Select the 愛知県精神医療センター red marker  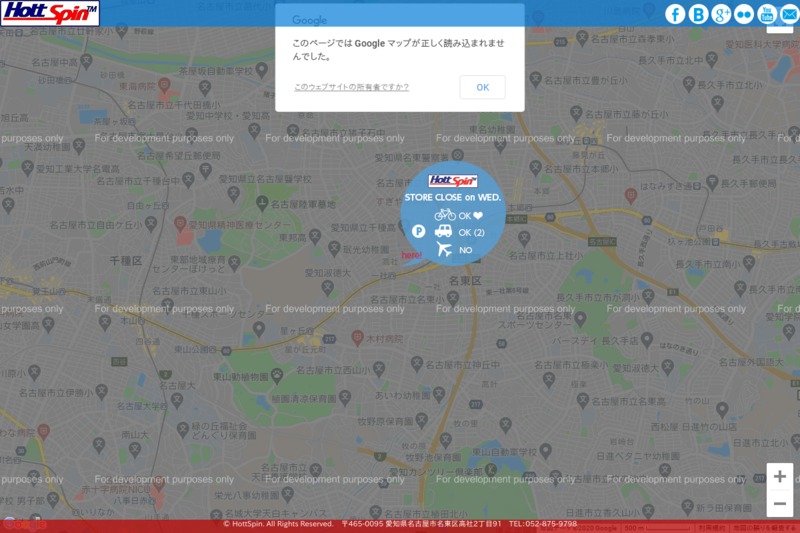180,223
